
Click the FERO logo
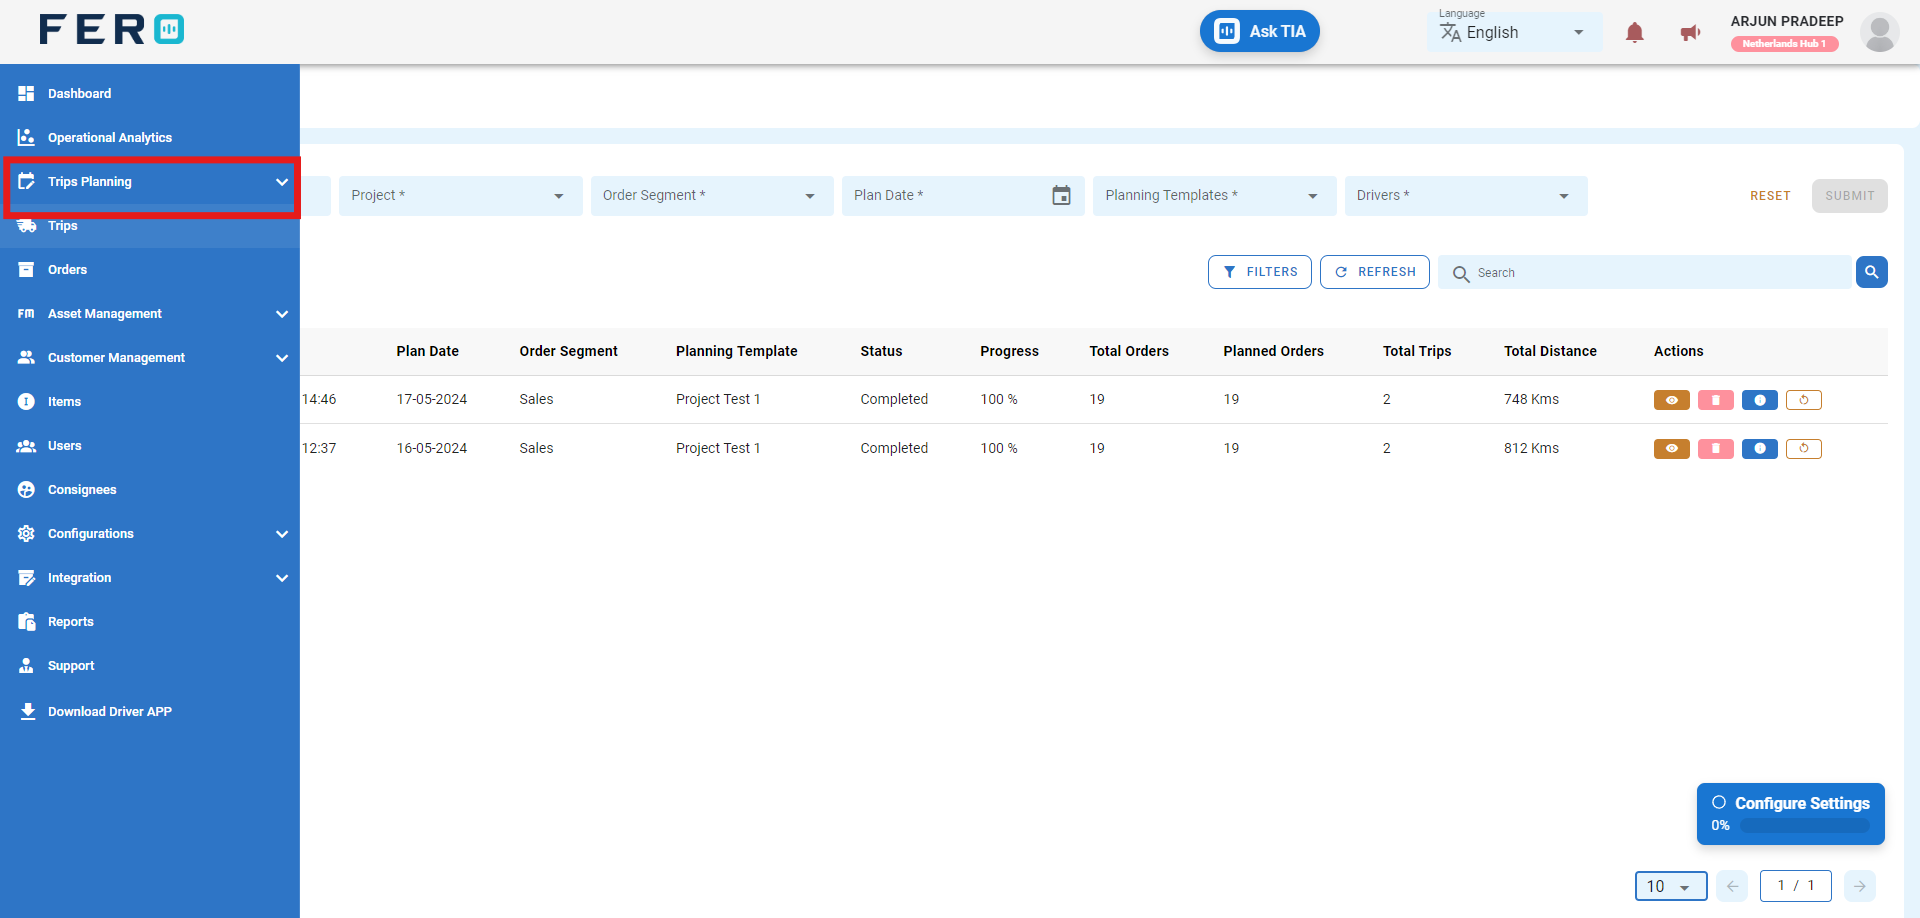[112, 30]
